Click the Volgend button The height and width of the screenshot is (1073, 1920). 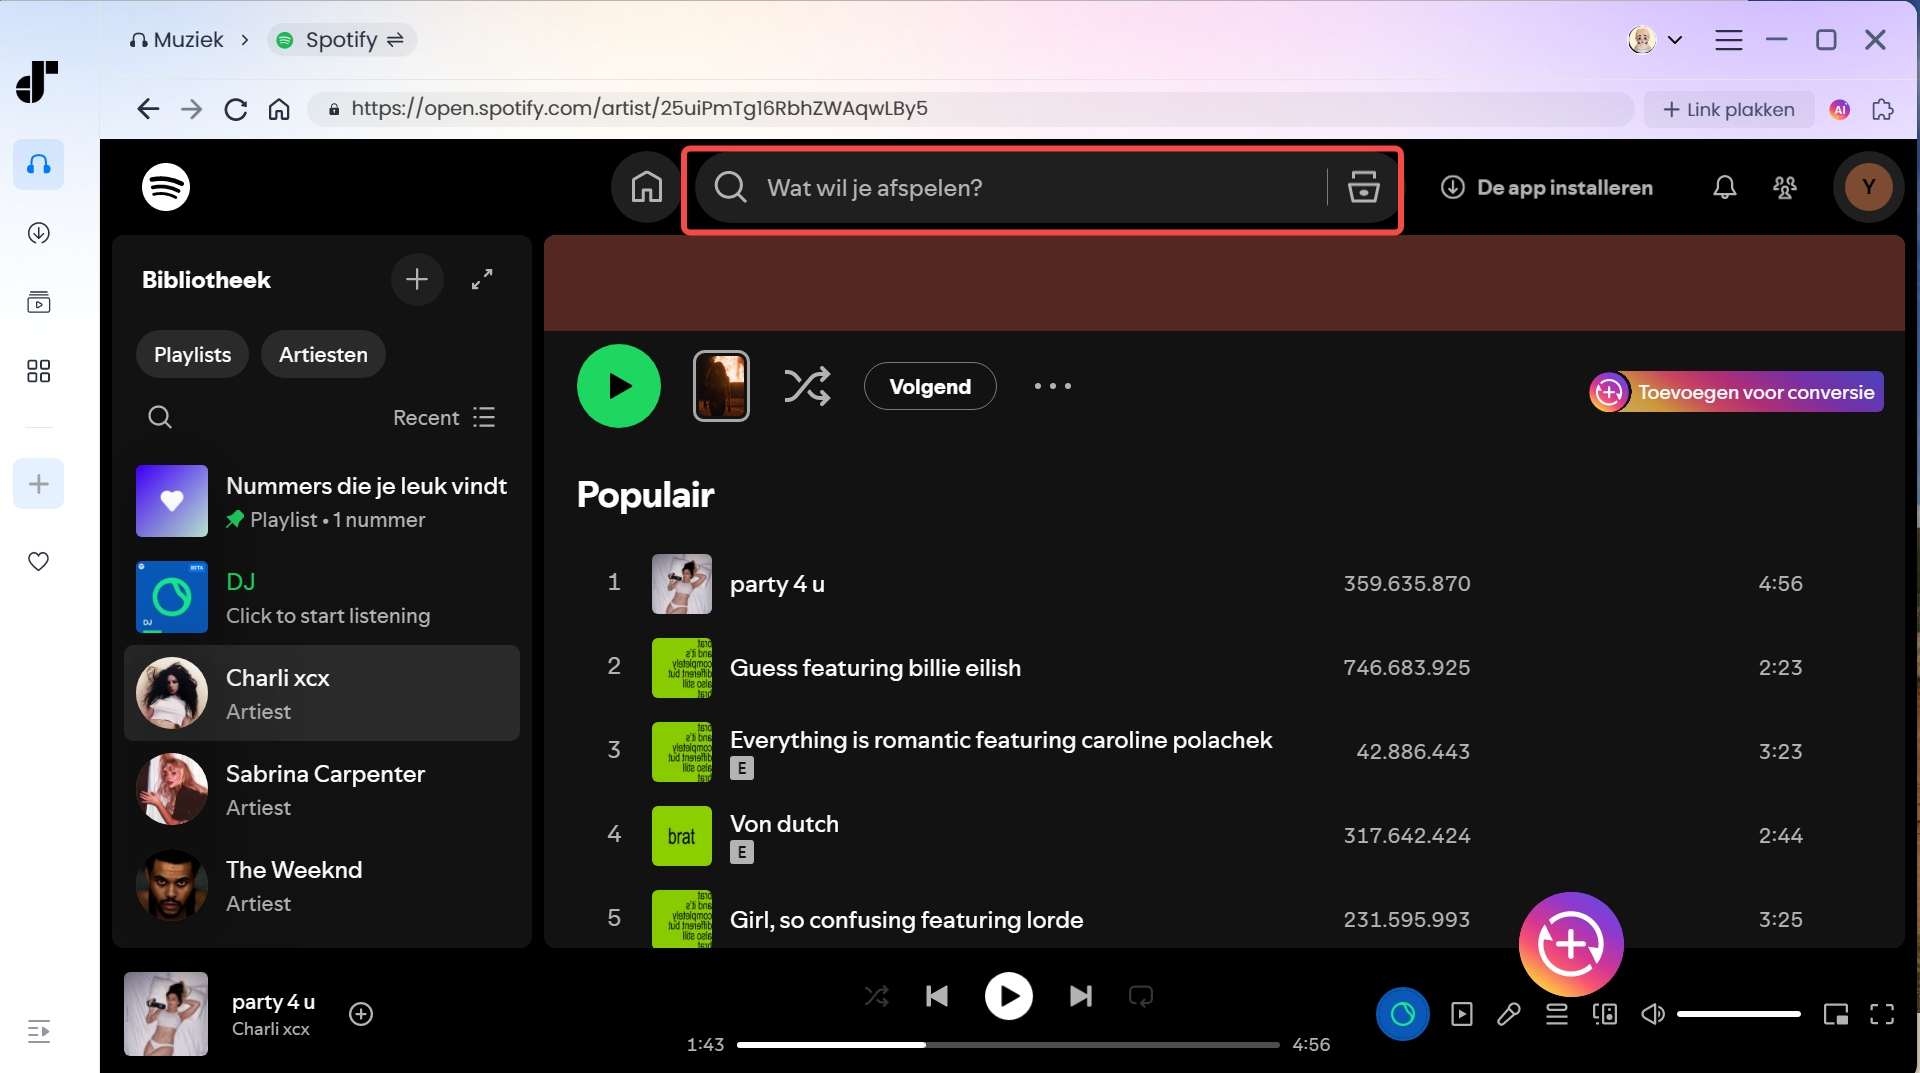[x=930, y=386]
